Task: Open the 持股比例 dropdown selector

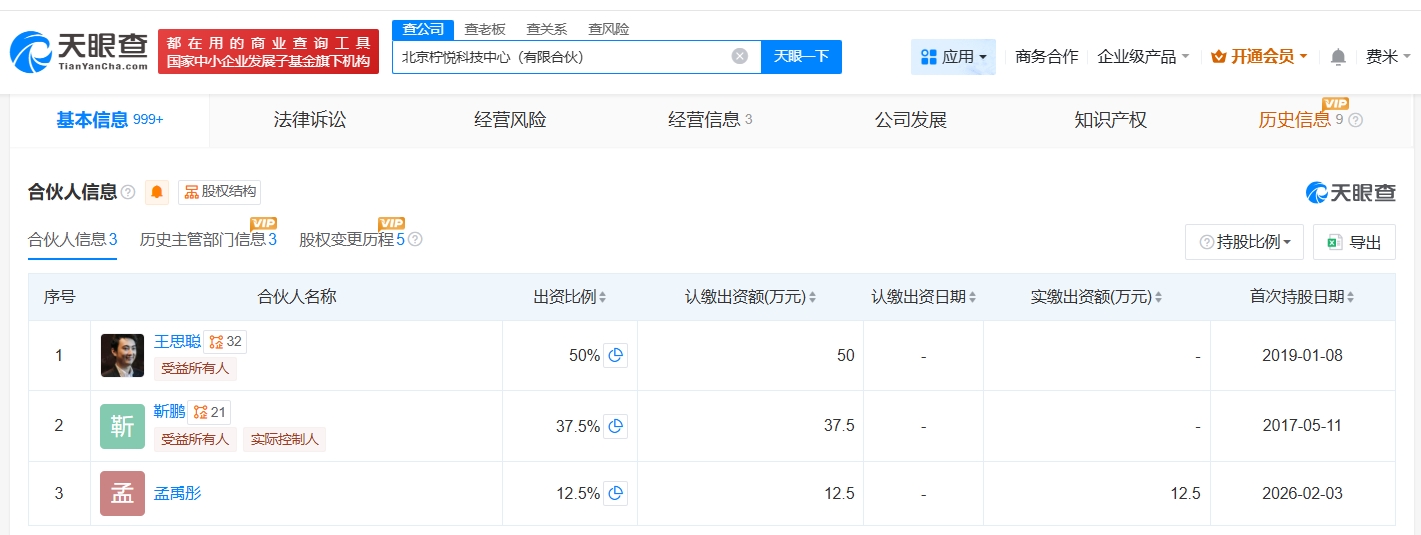Action: (1244, 242)
